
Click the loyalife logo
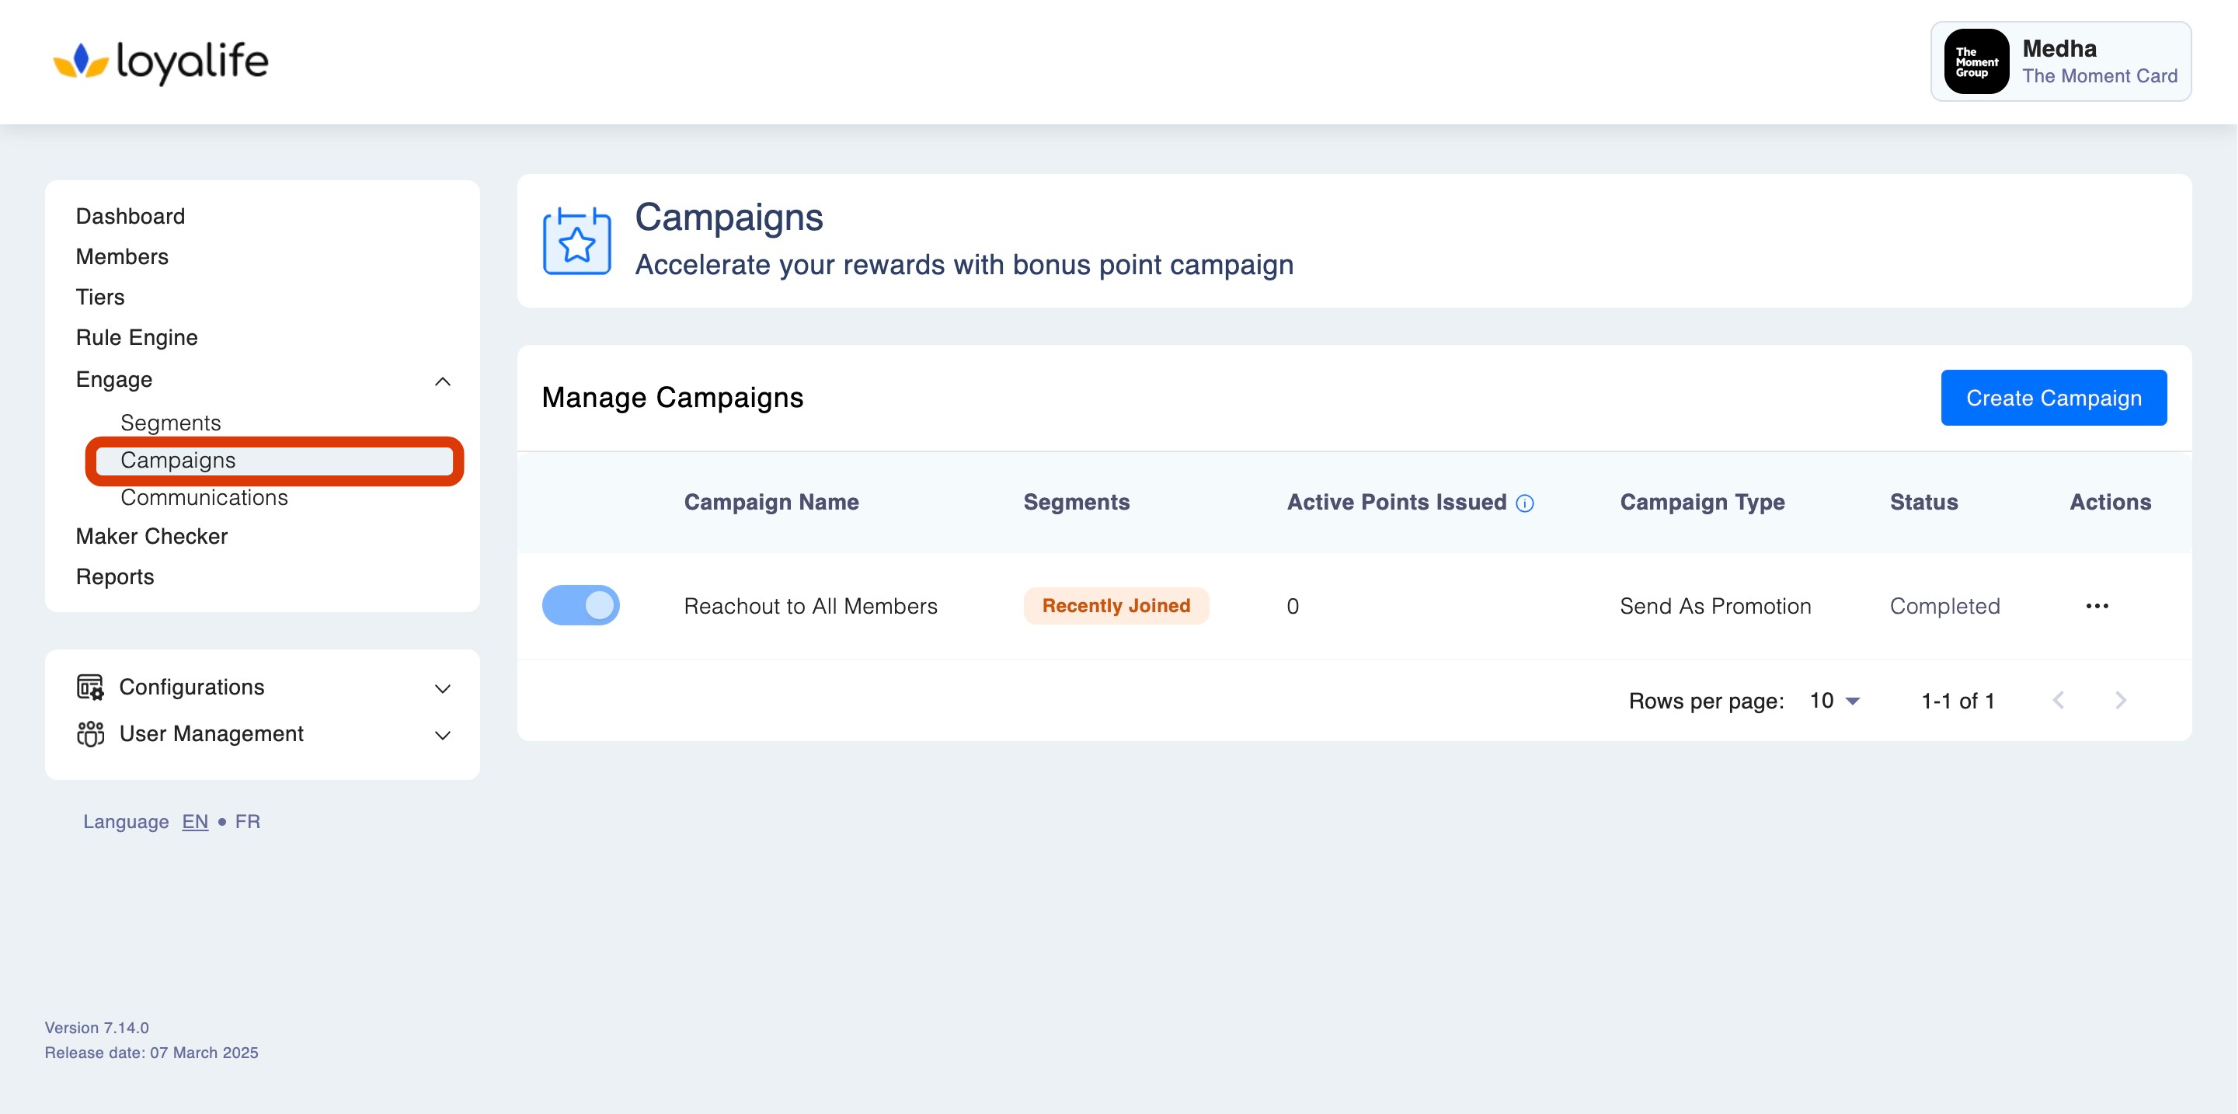click(161, 62)
